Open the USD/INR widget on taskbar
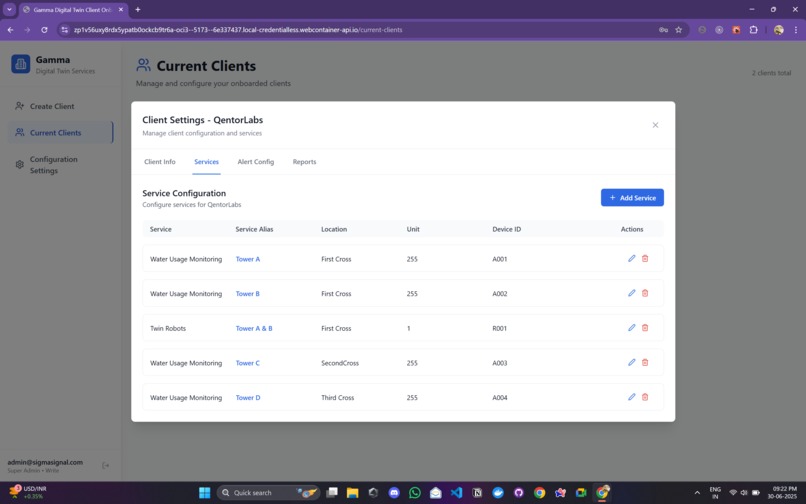Viewport: 806px width, 504px height. [x=28, y=492]
